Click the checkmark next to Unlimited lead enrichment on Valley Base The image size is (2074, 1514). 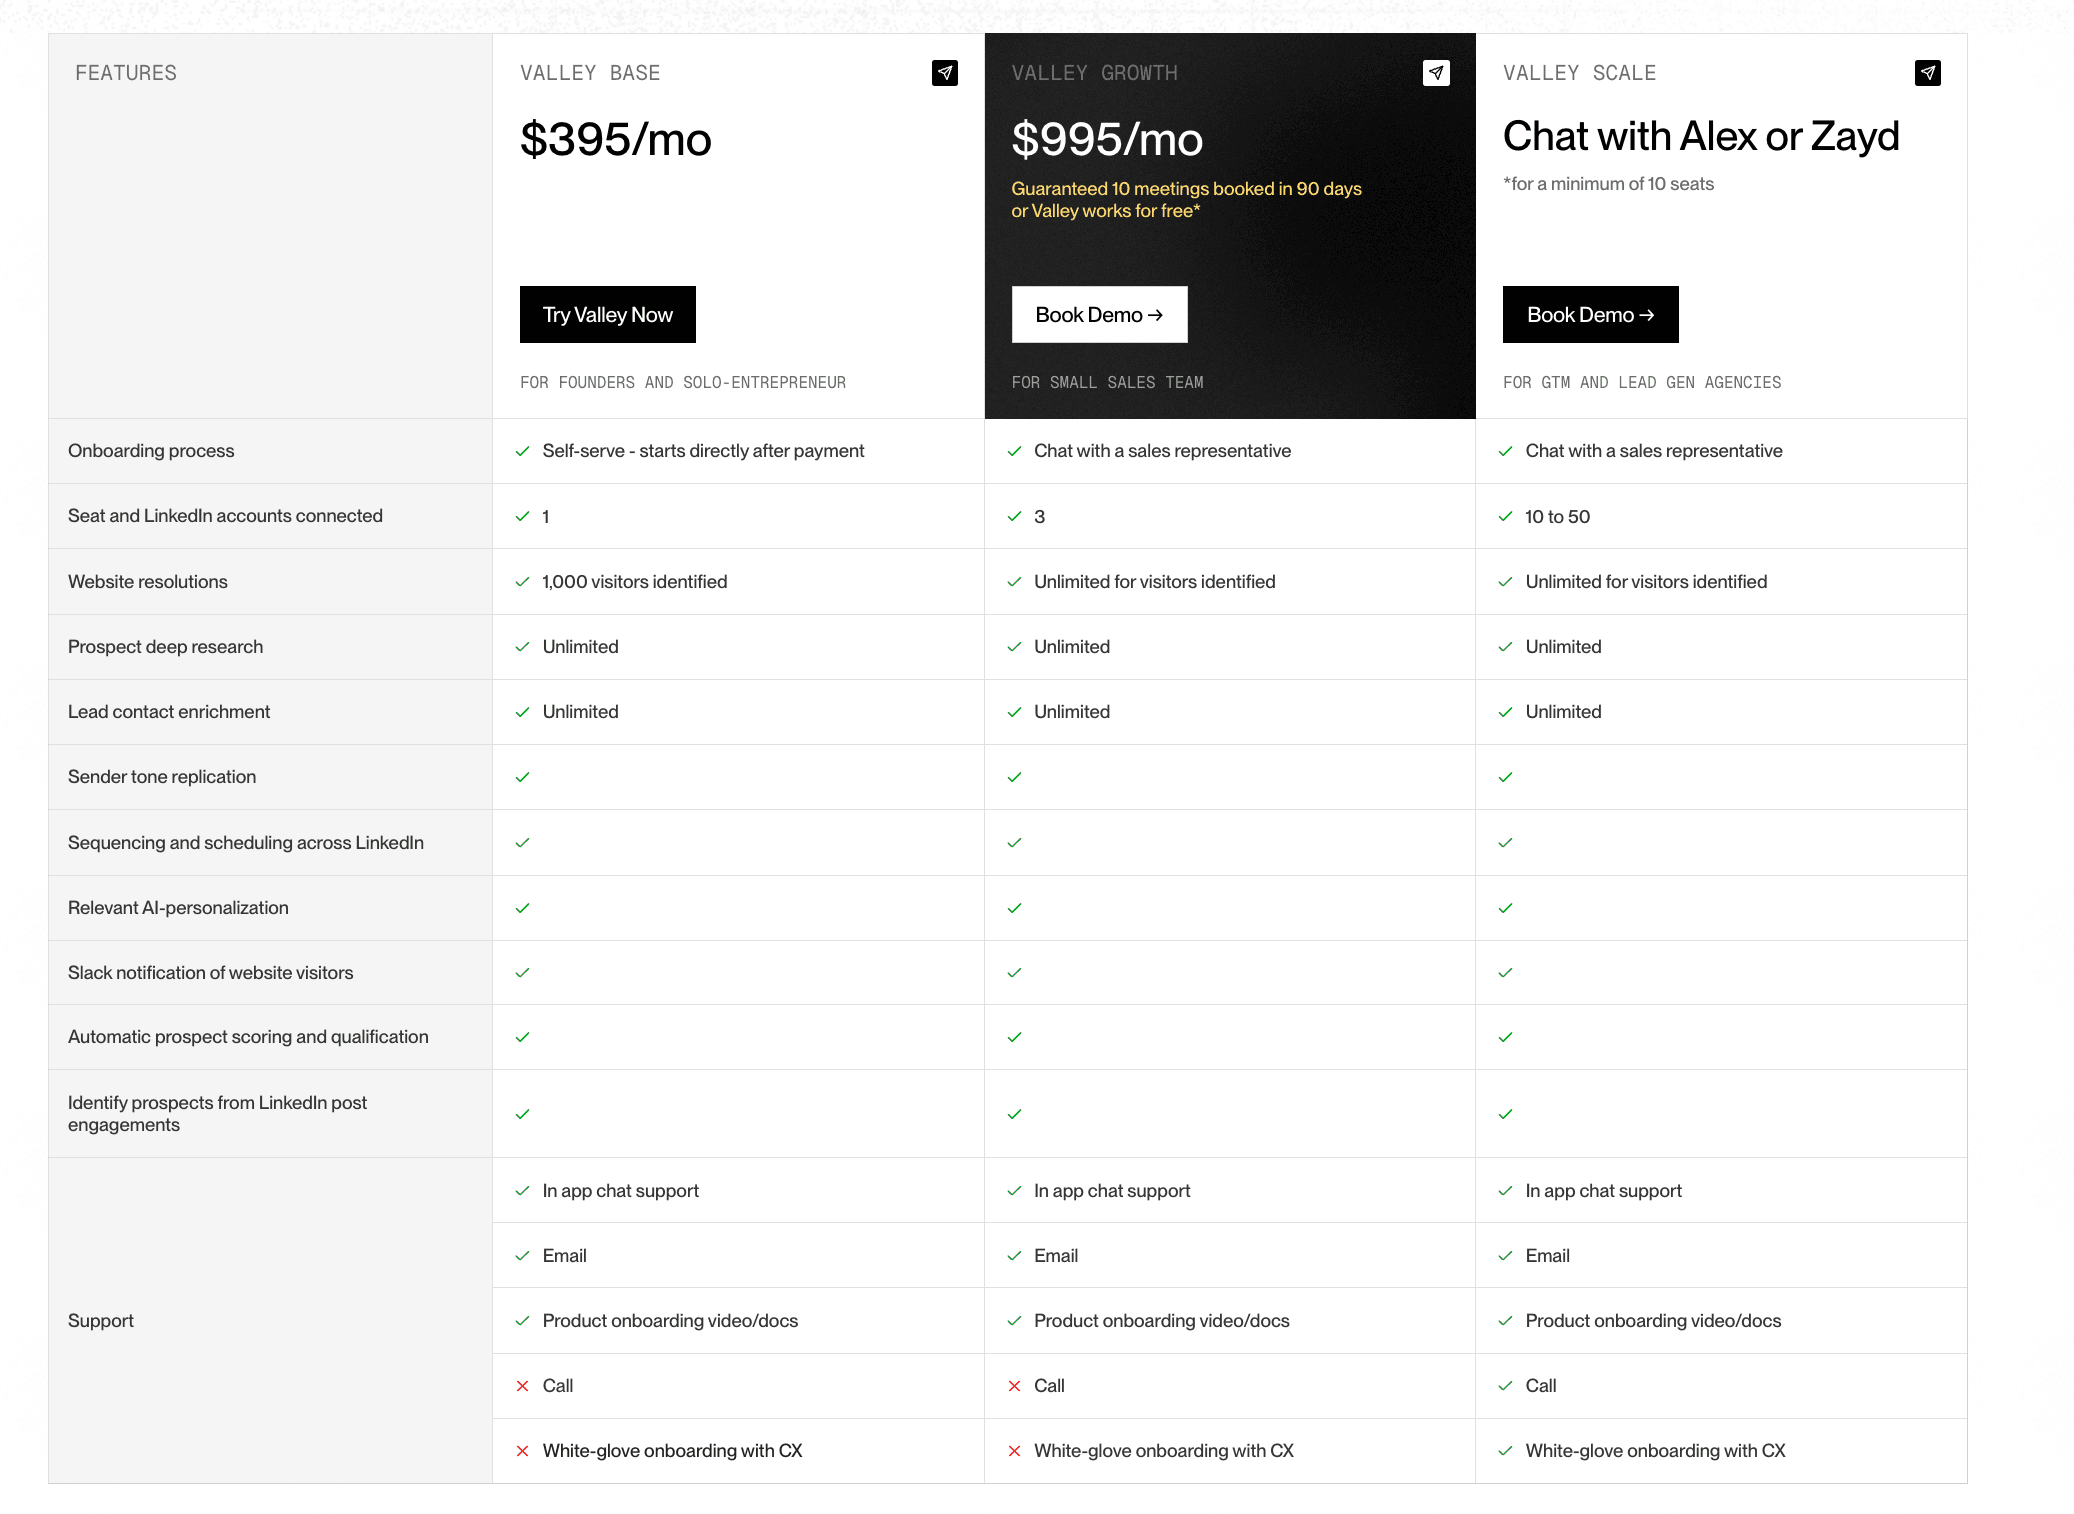pos(522,712)
